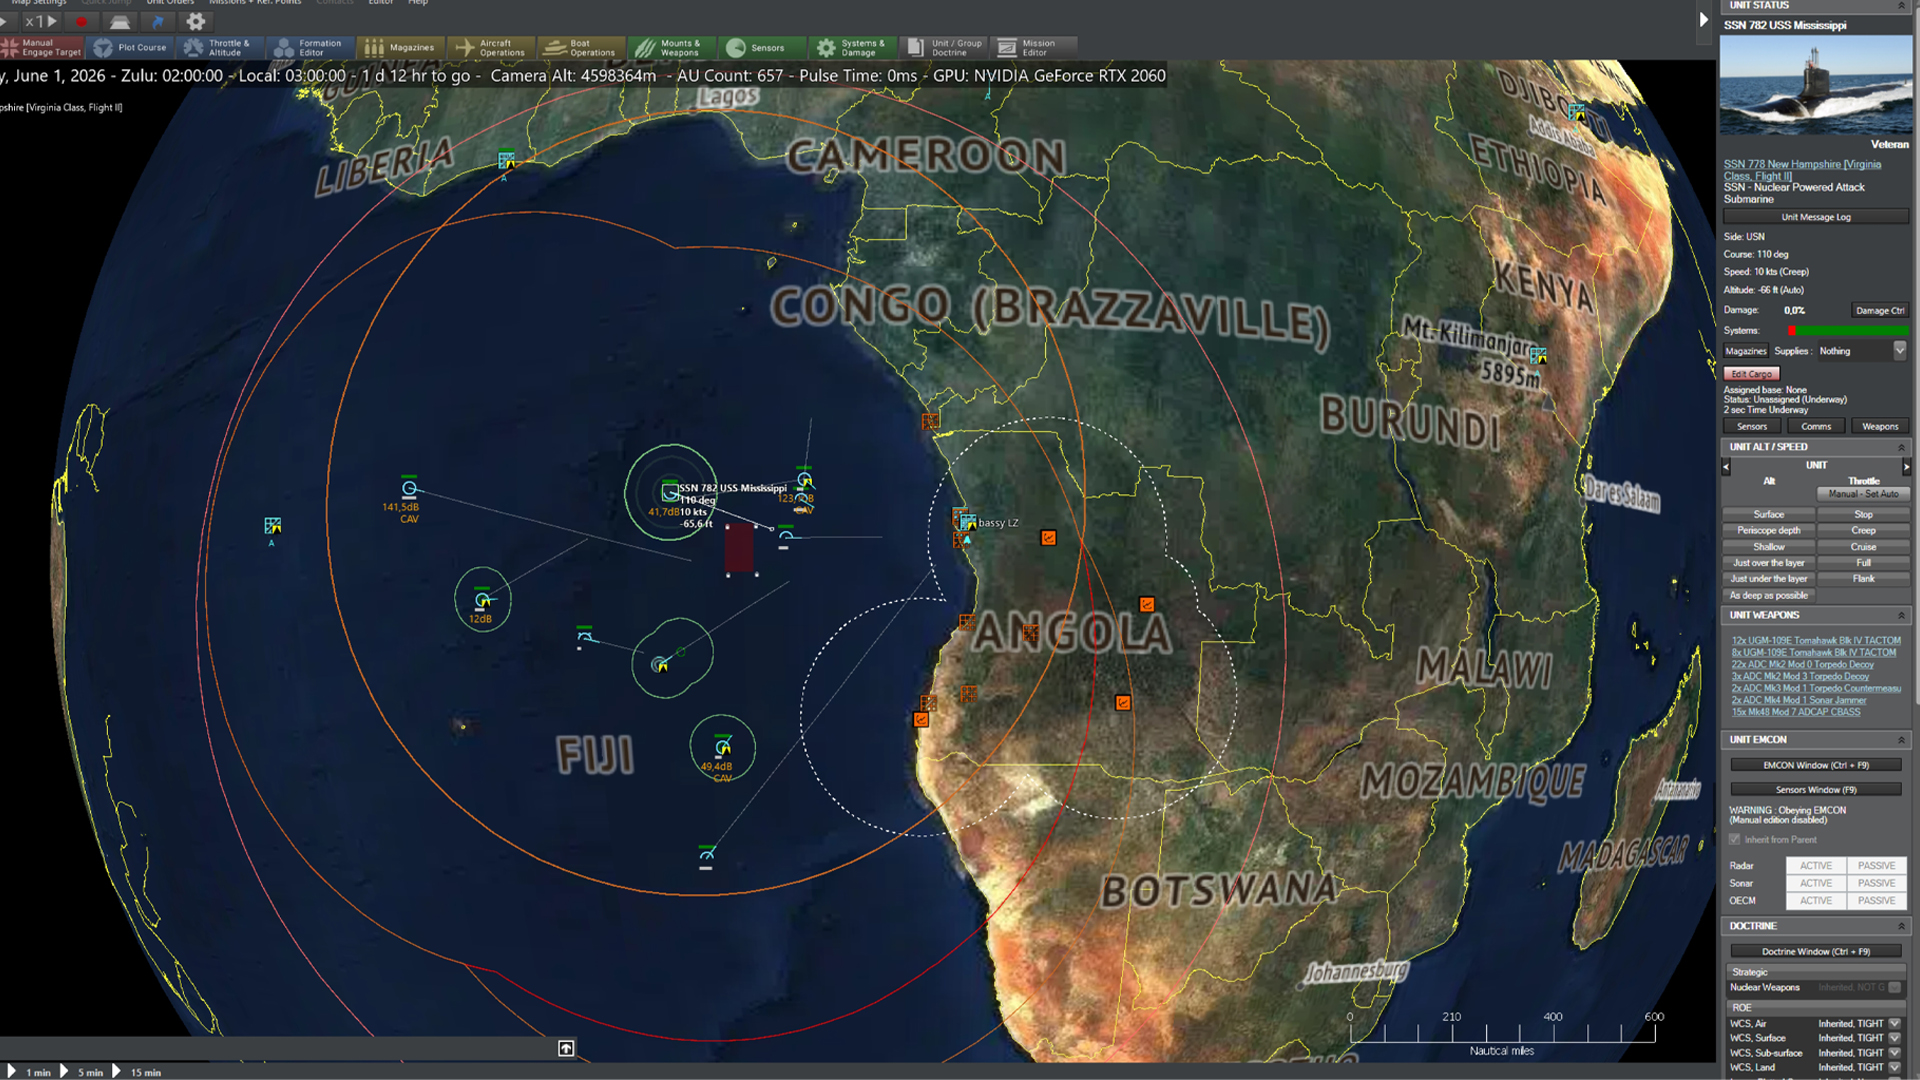Screen dimensions: 1920x1080
Task: Open UGM-109E Tomahawk Blk IV weapon link
Action: 1815,641
